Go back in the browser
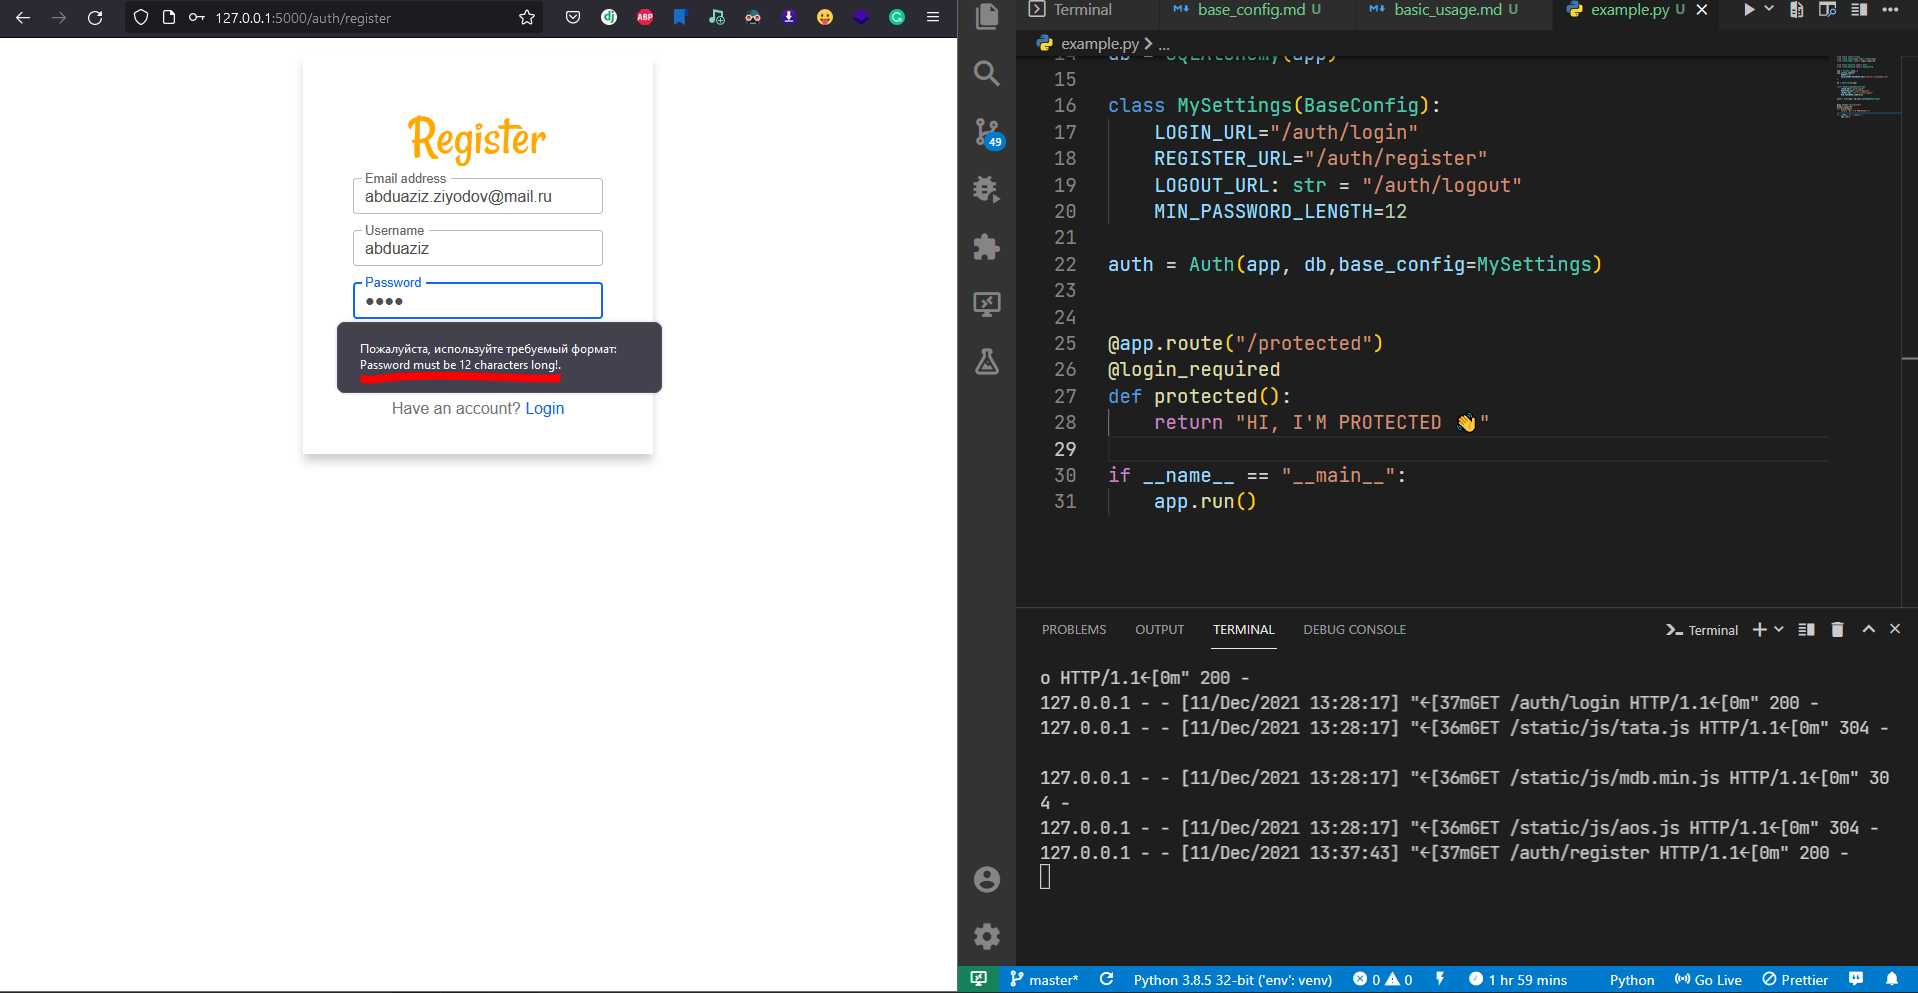 pos(23,17)
